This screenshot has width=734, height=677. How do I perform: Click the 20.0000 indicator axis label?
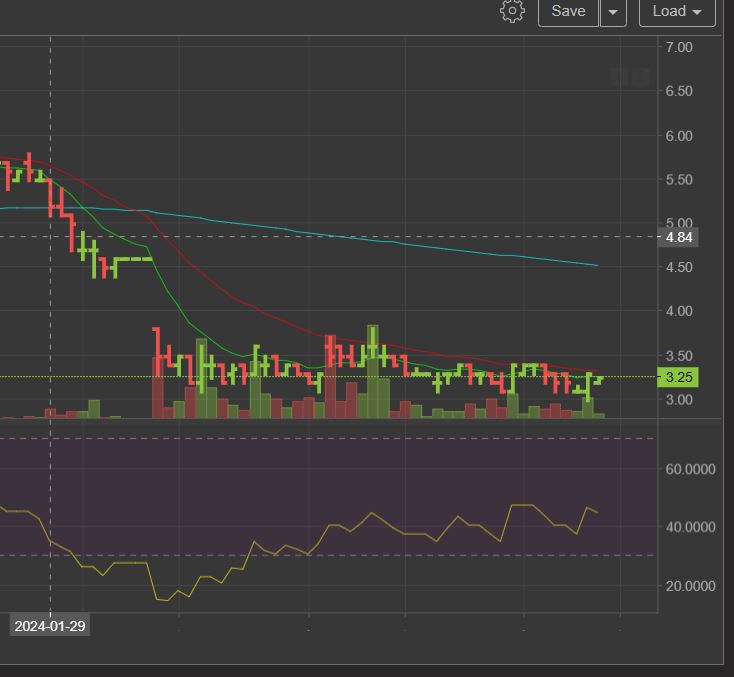click(x=690, y=586)
